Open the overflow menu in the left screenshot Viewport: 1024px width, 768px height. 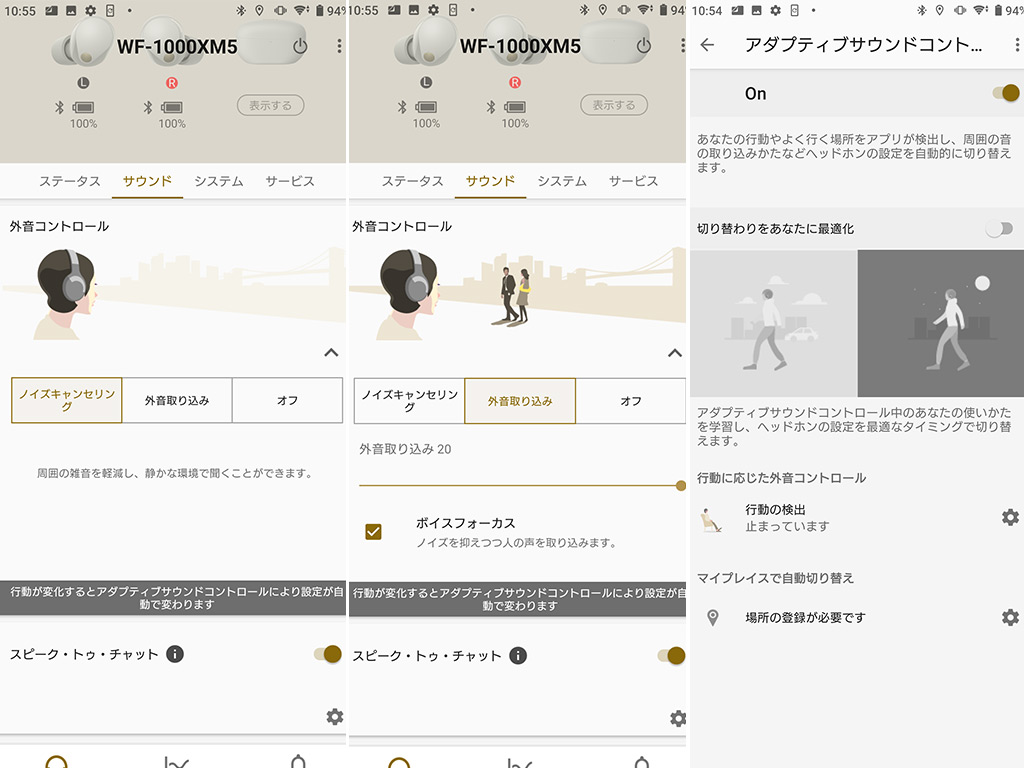(339, 46)
